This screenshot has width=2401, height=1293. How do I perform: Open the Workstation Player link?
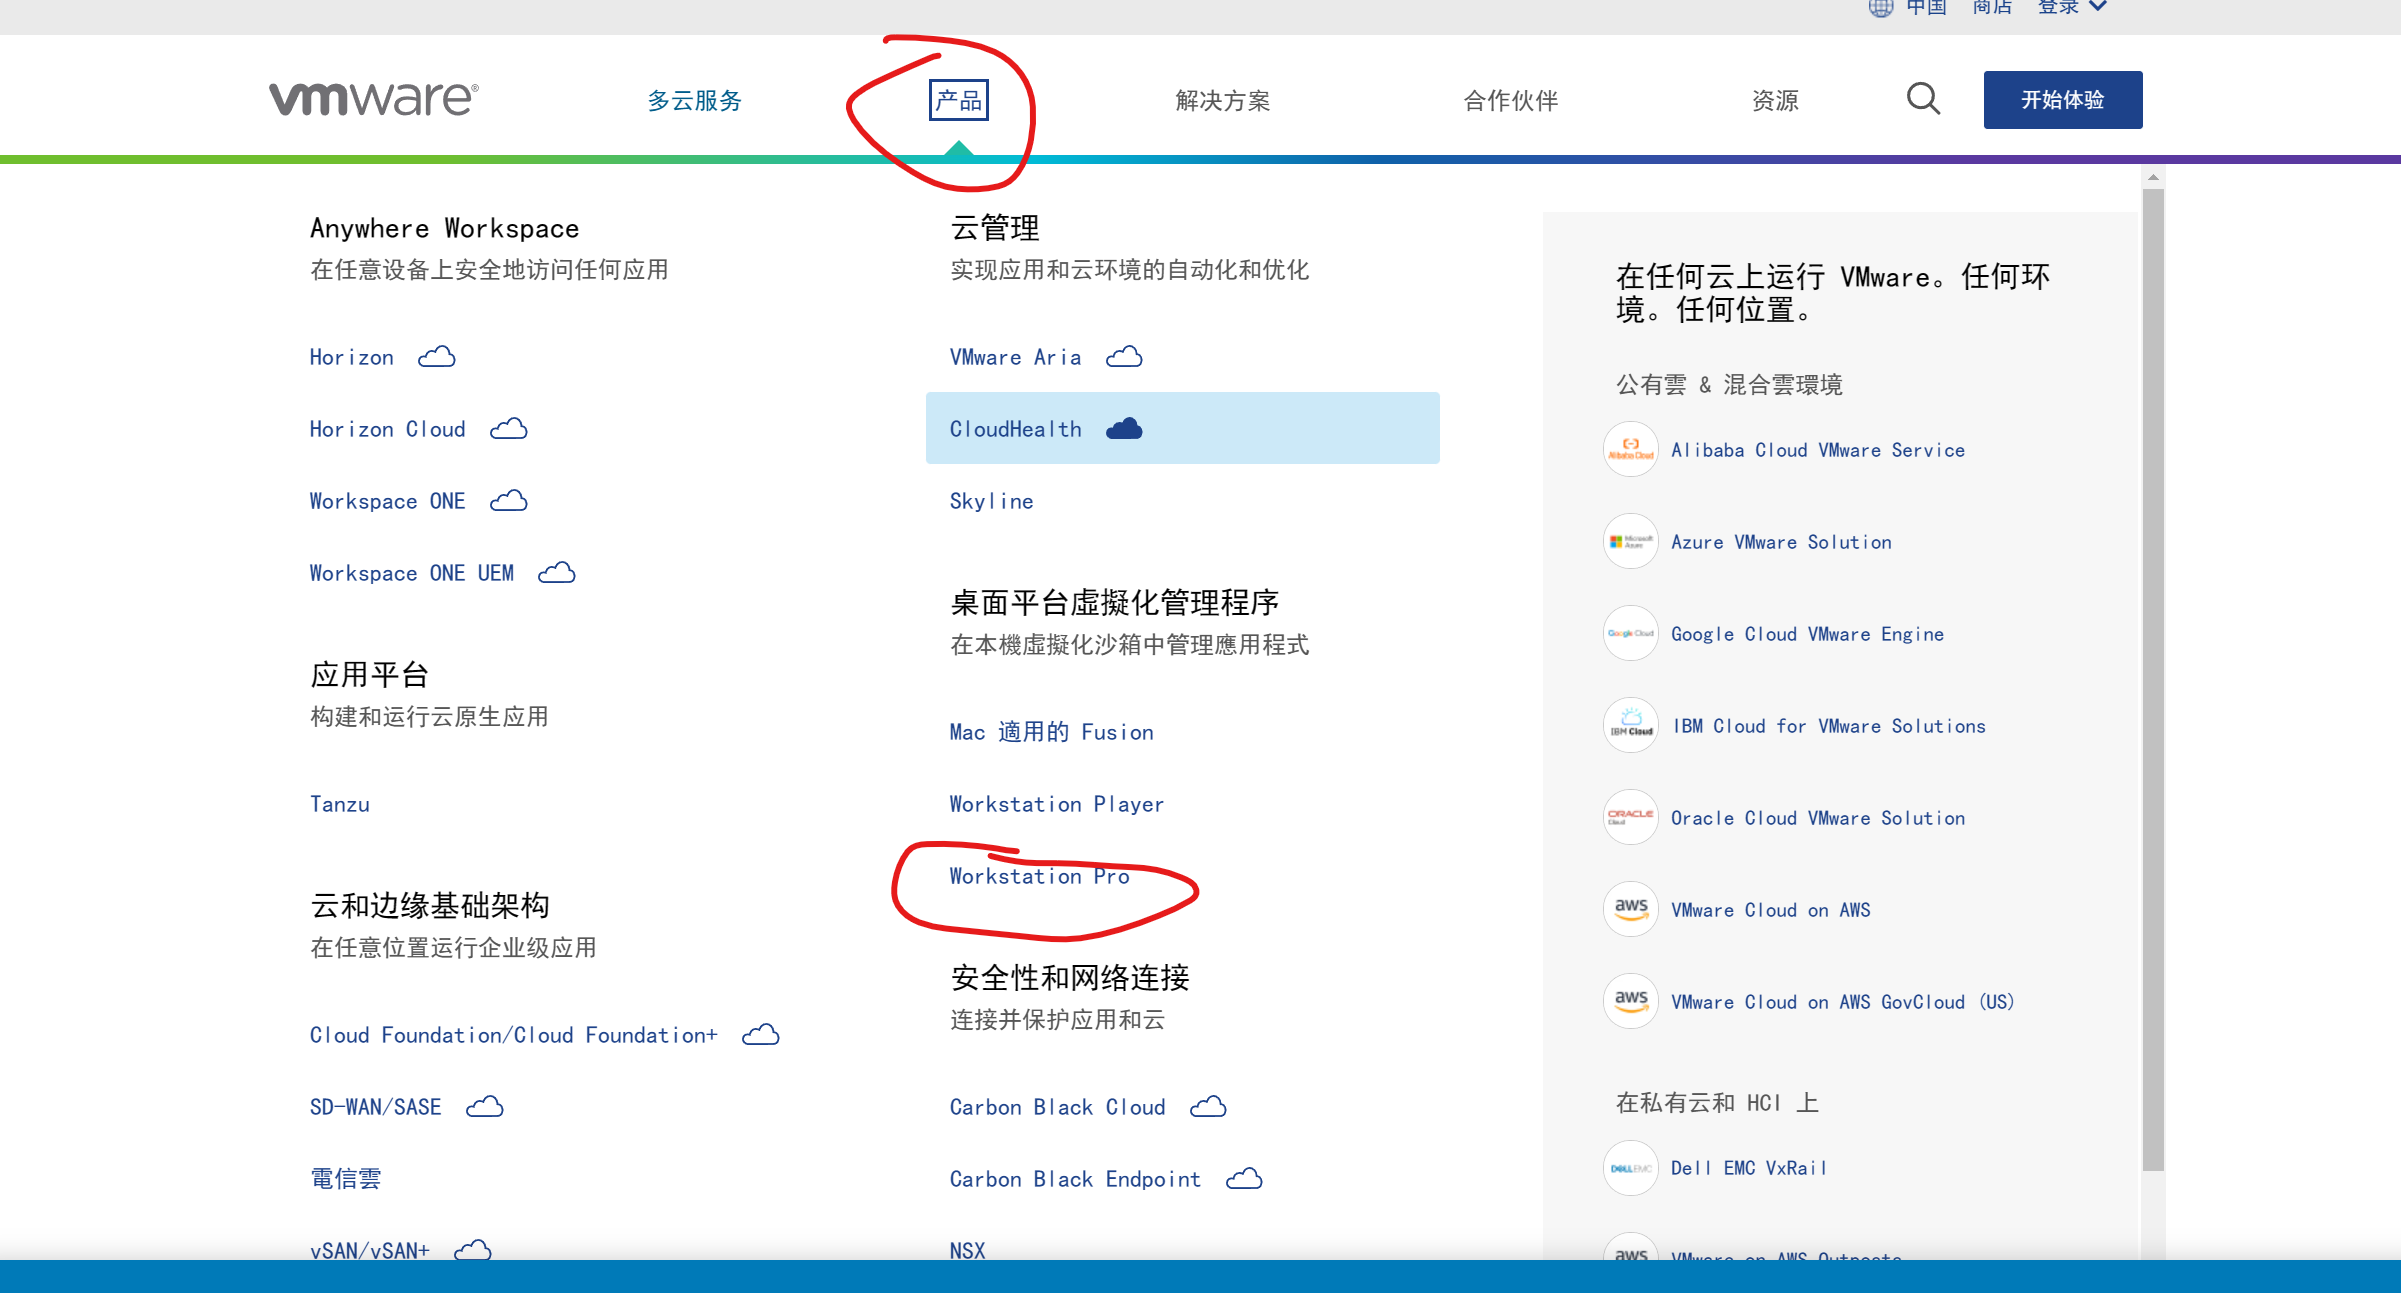(x=1056, y=804)
